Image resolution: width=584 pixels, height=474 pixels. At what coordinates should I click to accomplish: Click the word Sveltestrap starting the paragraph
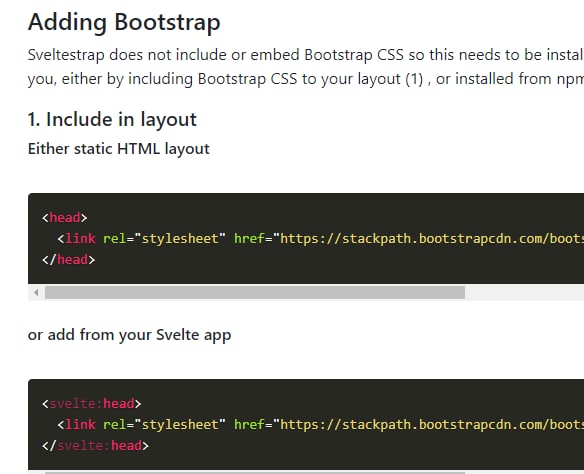(x=66, y=55)
